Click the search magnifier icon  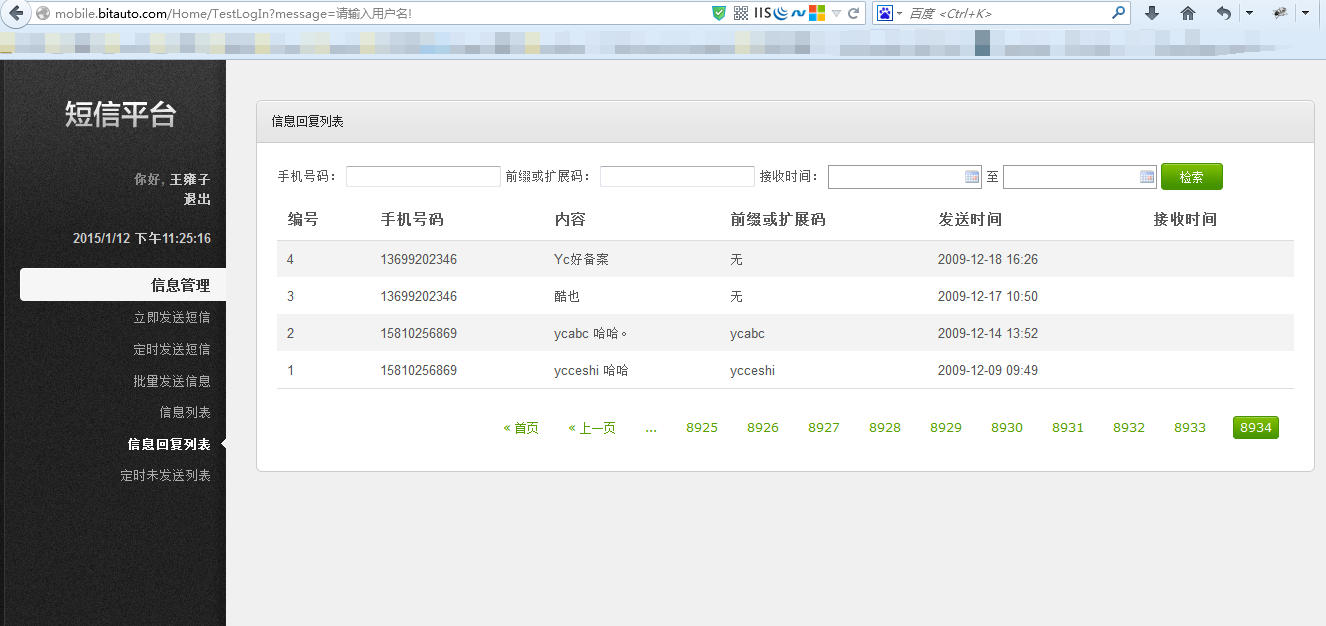[x=1119, y=13]
